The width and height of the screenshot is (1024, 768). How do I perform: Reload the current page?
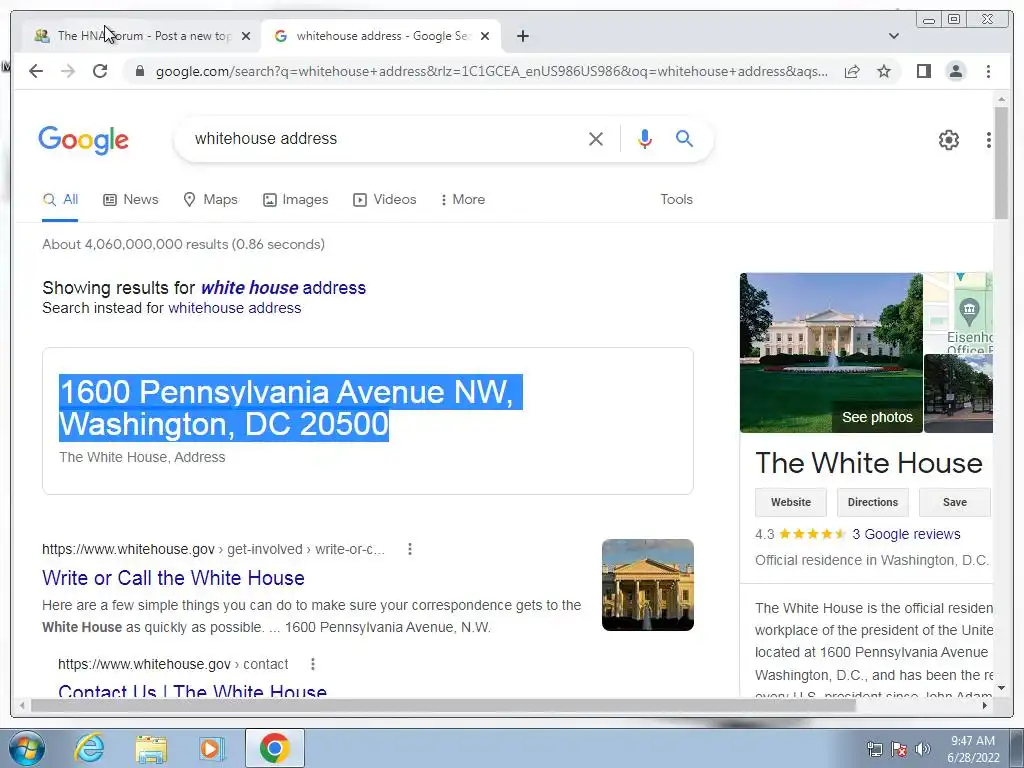100,71
